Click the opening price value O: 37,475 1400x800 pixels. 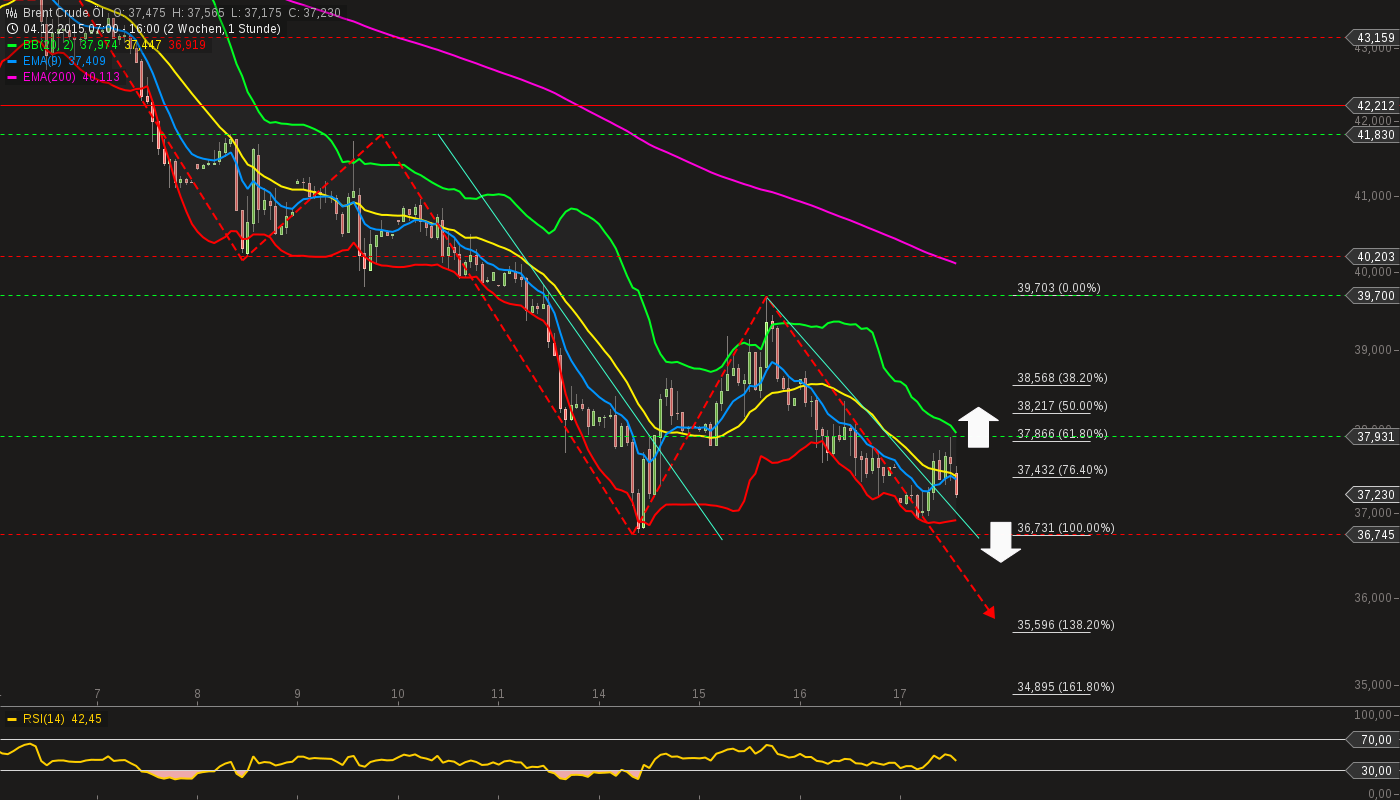tap(140, 13)
